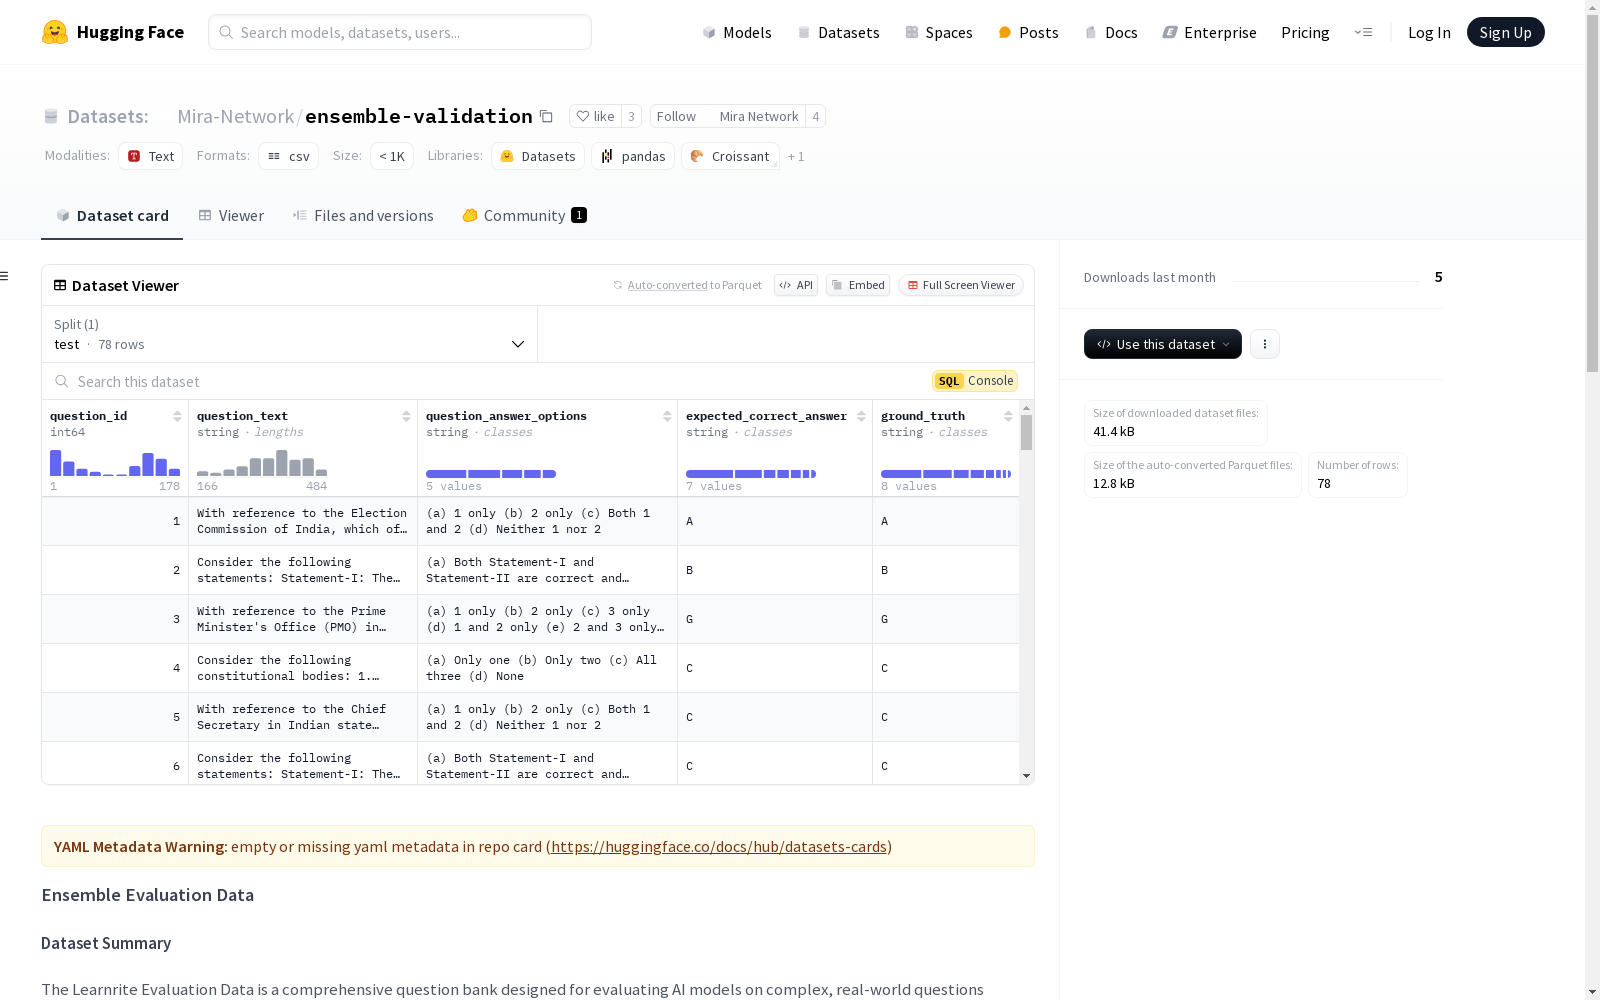Open the Croissant library tag

coord(730,156)
